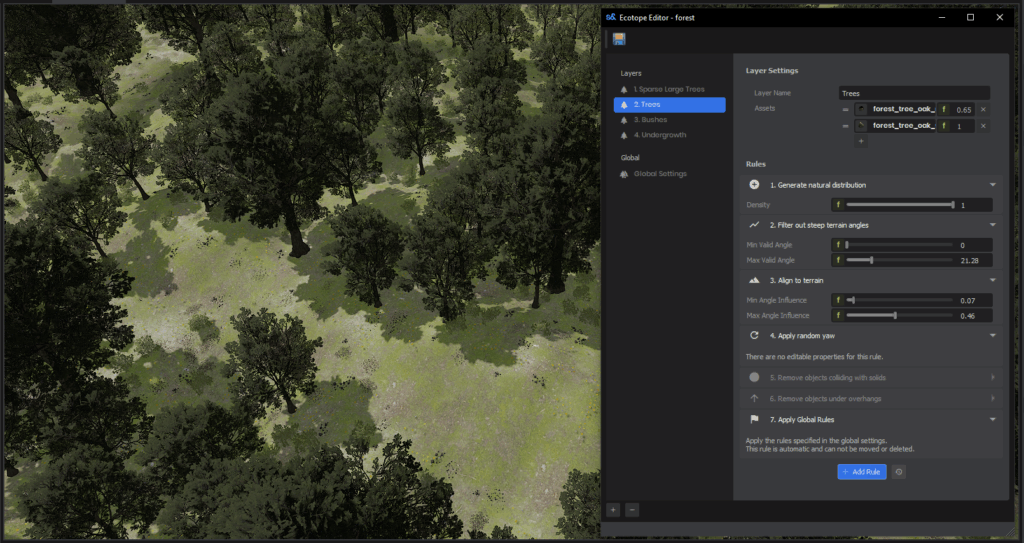1024x543 pixels.
Task: Toggle the f button for Min Valid Angle
Action: (x=839, y=245)
